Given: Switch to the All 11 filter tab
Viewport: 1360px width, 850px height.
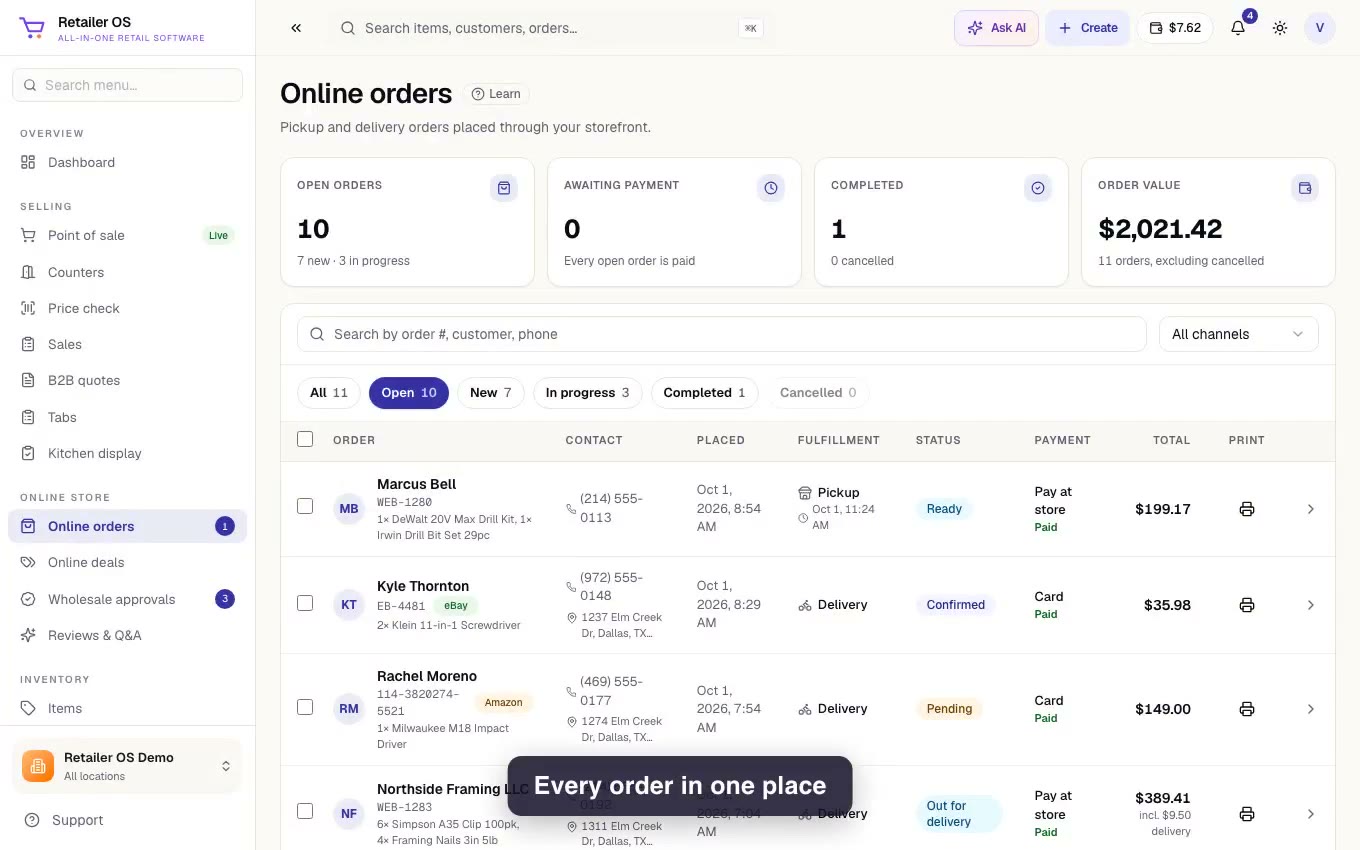Looking at the screenshot, I should pos(329,393).
